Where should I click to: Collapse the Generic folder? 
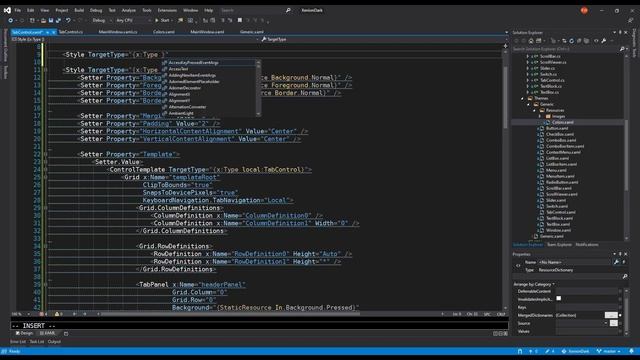tap(529, 104)
